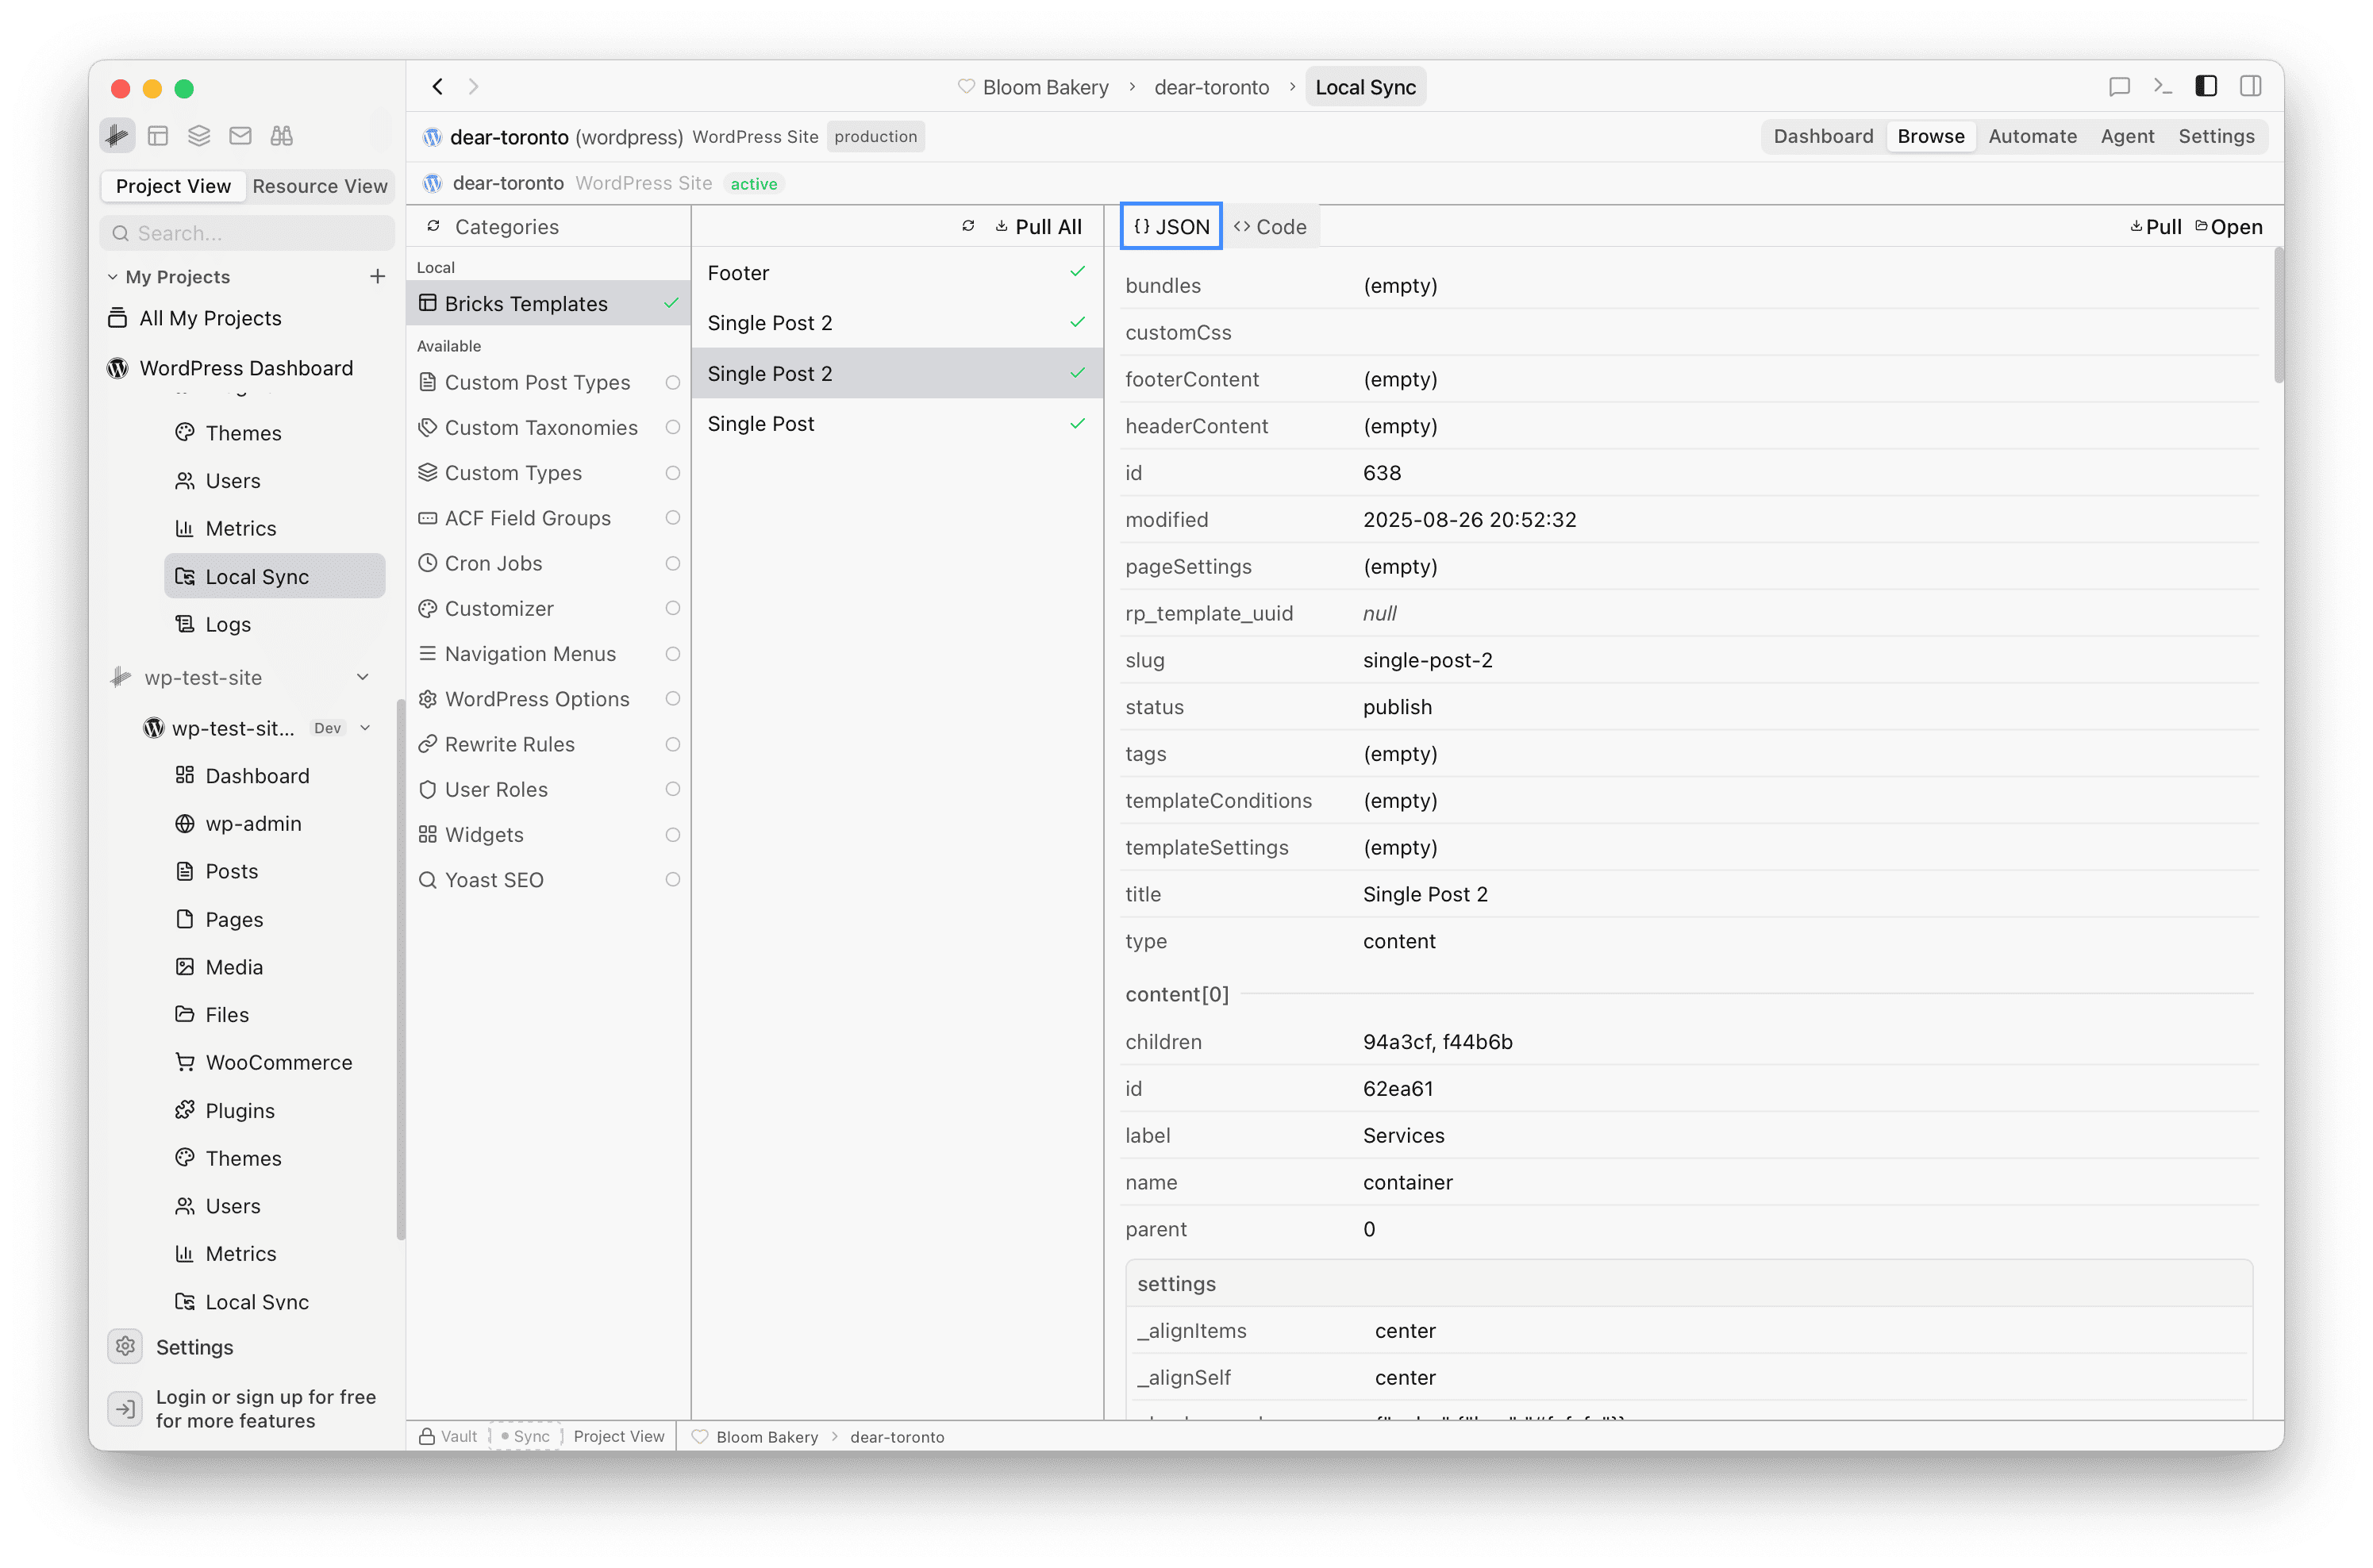Enable Yoast SEO sync circle
Viewport: 2373px width, 1568px height.
coord(673,880)
